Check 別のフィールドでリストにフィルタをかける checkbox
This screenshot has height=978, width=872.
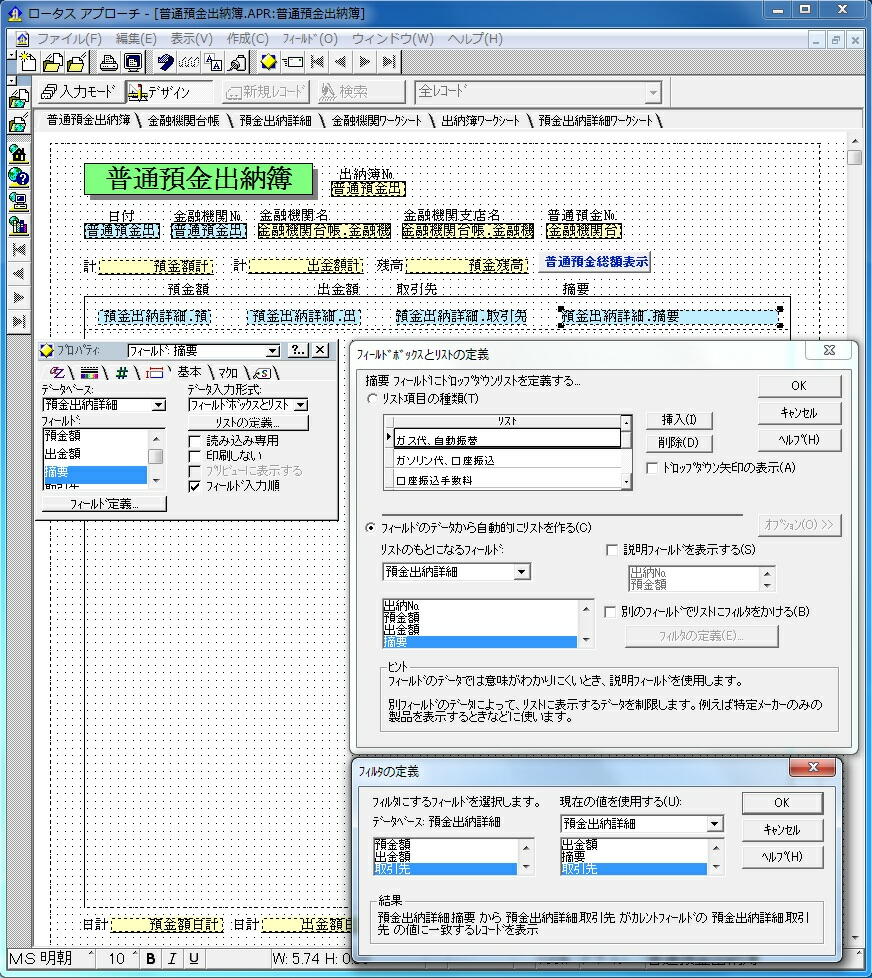(610, 612)
